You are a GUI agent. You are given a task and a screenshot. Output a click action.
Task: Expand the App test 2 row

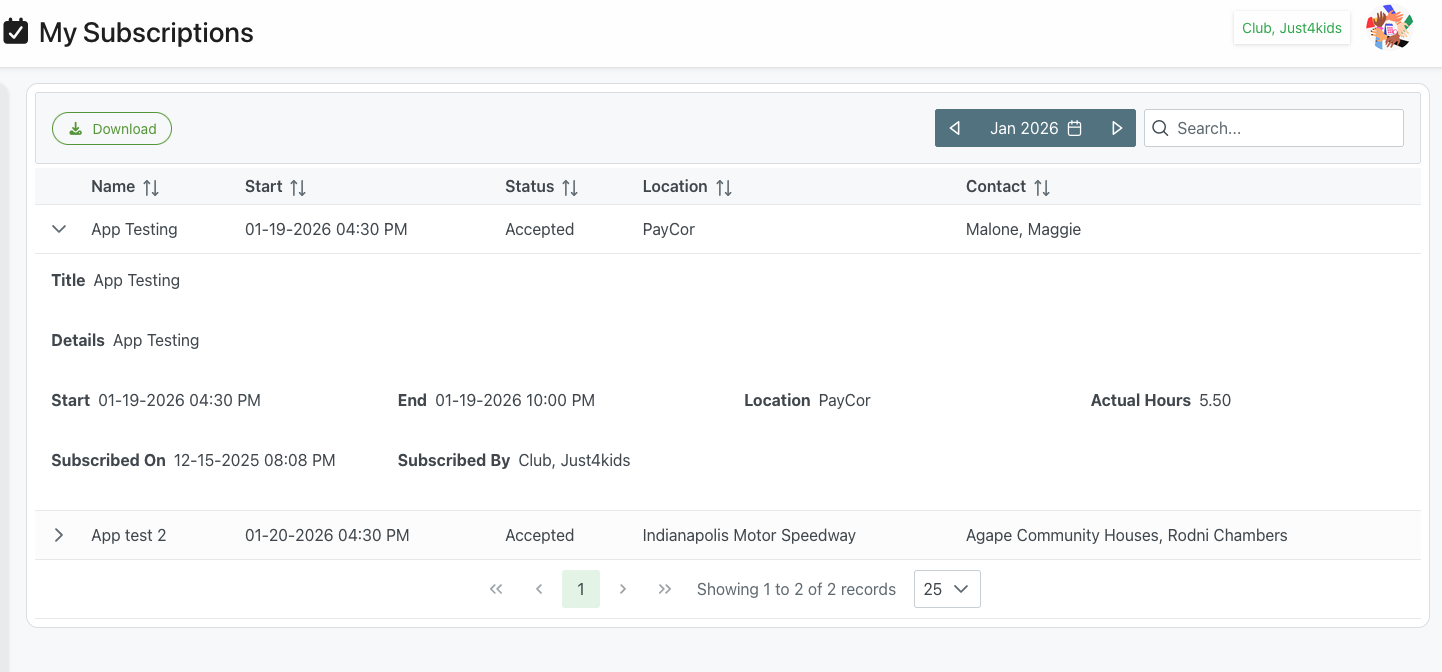click(59, 535)
